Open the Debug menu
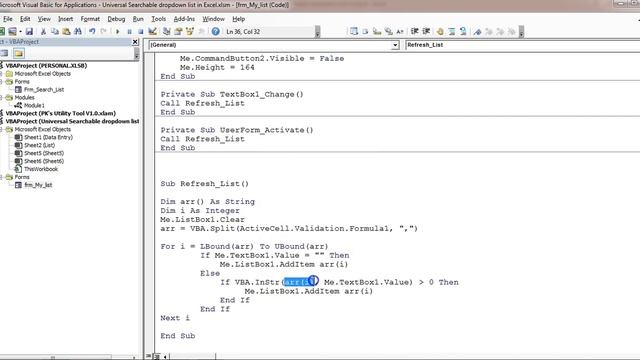The height and width of the screenshot is (360, 640). (116, 19)
